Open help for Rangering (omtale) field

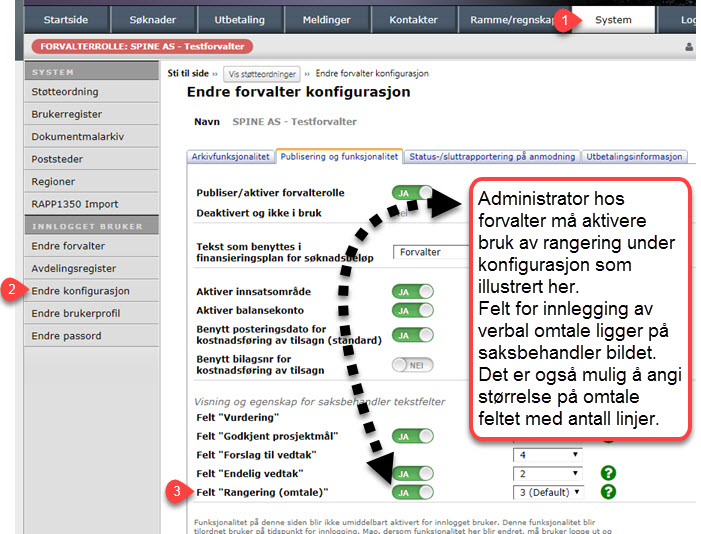(x=608, y=492)
